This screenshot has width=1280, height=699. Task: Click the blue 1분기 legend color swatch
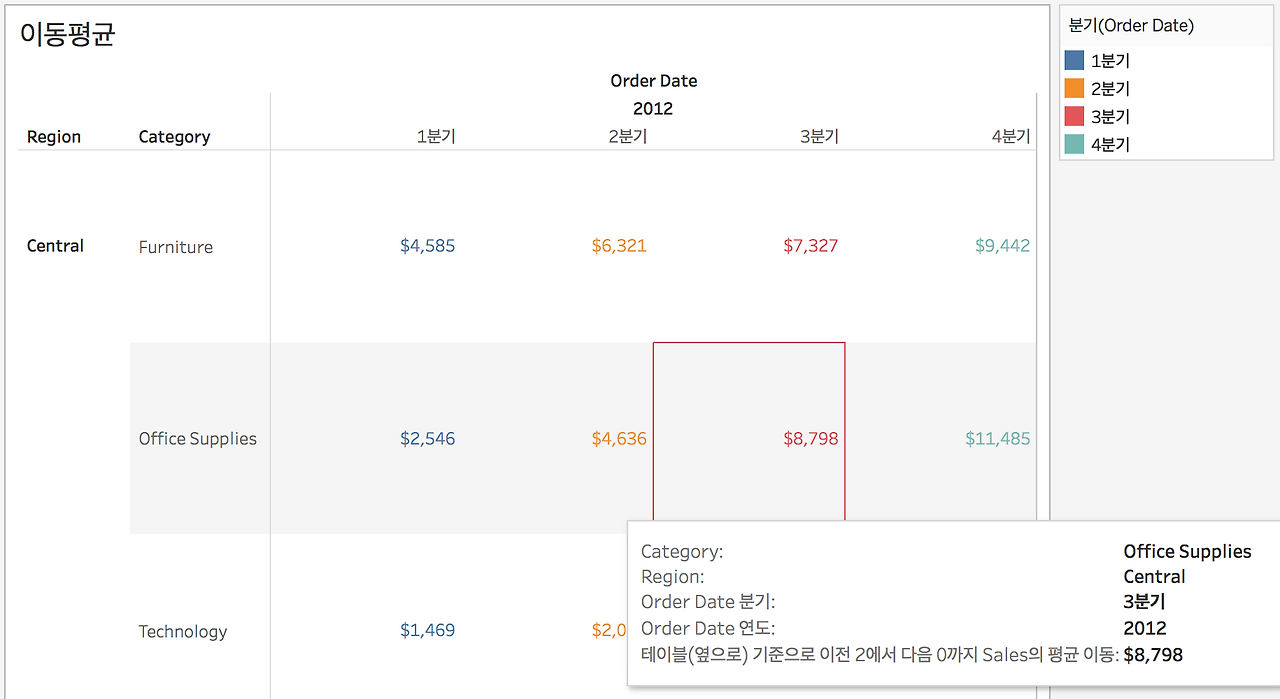point(1075,61)
